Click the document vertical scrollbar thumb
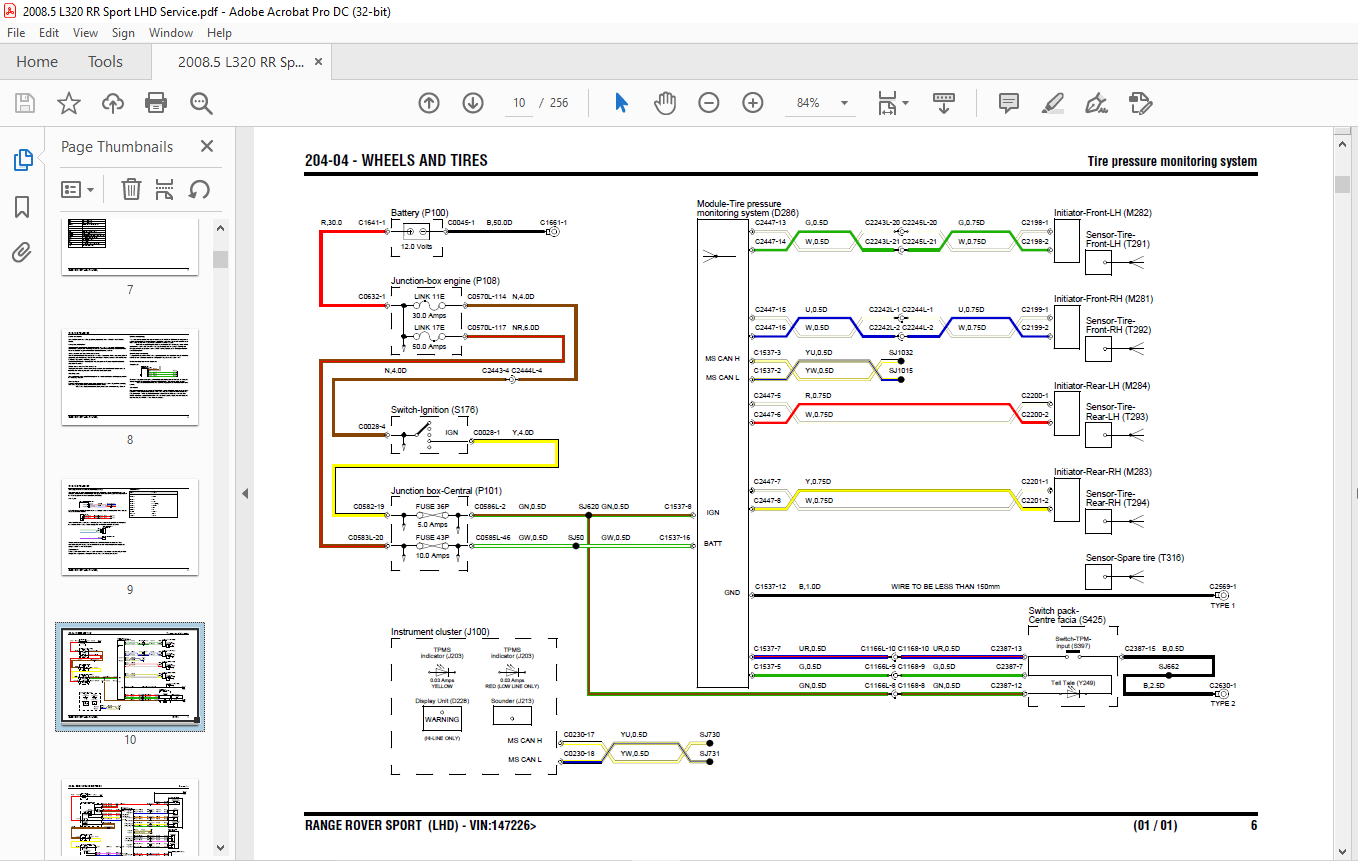Screen dimensions: 1358x861 [1342, 184]
